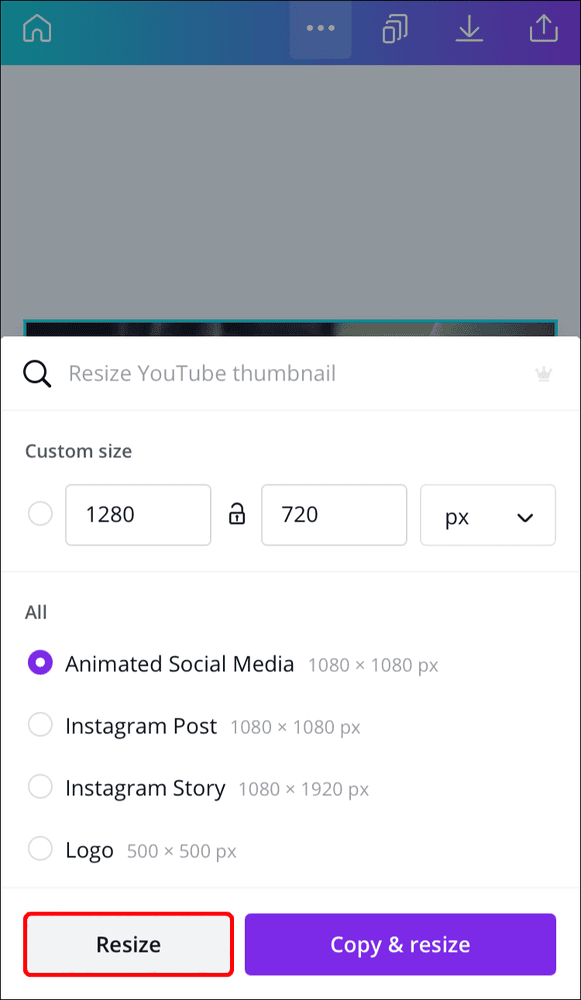This screenshot has width=581, height=1000.
Task: Click the width field showing 1280
Action: point(138,514)
